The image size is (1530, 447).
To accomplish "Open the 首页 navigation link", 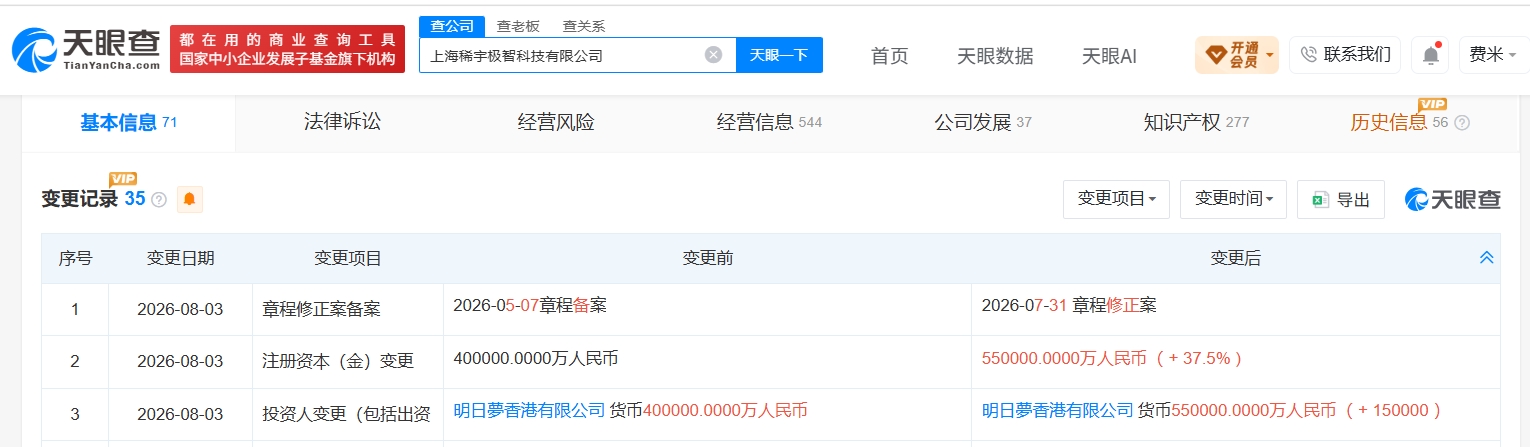I will click(889, 56).
